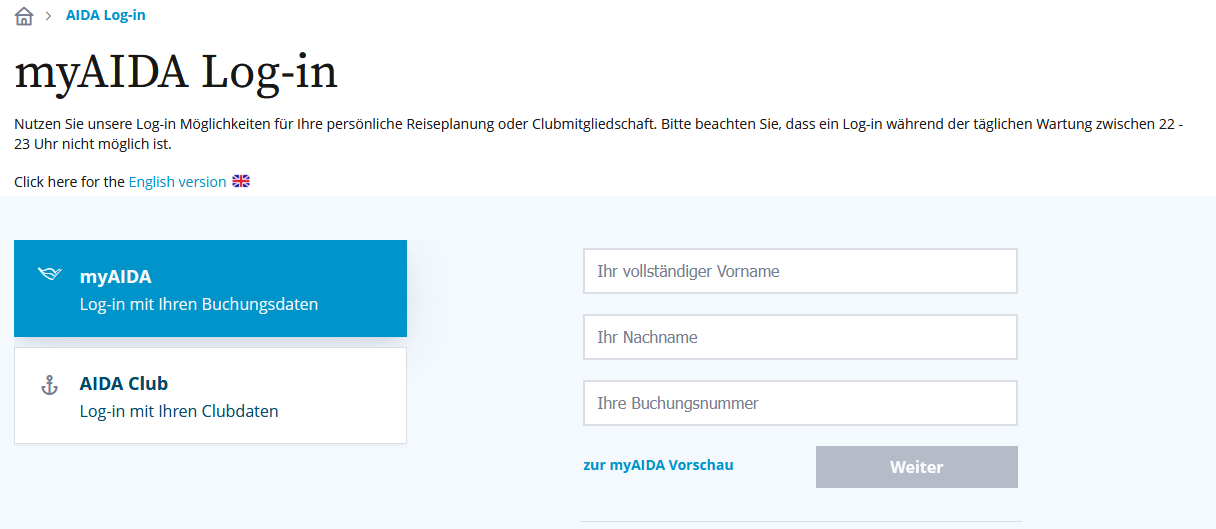Viewport: 1216px width, 529px height.
Task: Click the 'Click here for the' text
Action: tap(70, 182)
